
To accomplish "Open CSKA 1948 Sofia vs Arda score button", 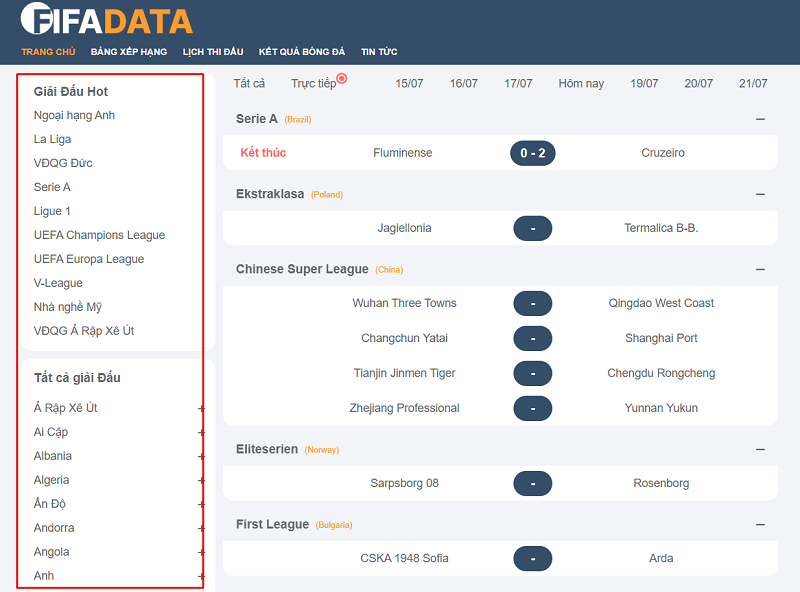I will tap(533, 558).
